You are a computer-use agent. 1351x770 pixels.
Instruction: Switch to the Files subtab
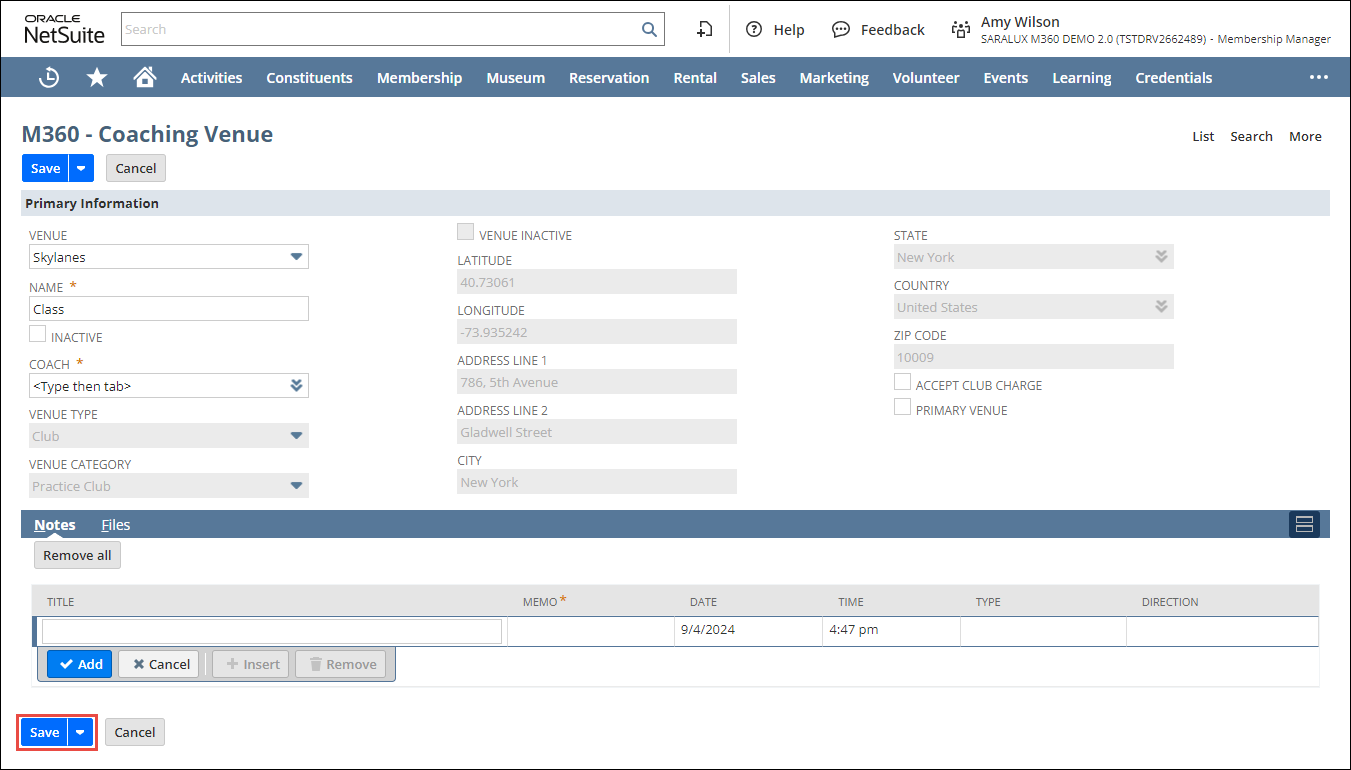(x=115, y=525)
